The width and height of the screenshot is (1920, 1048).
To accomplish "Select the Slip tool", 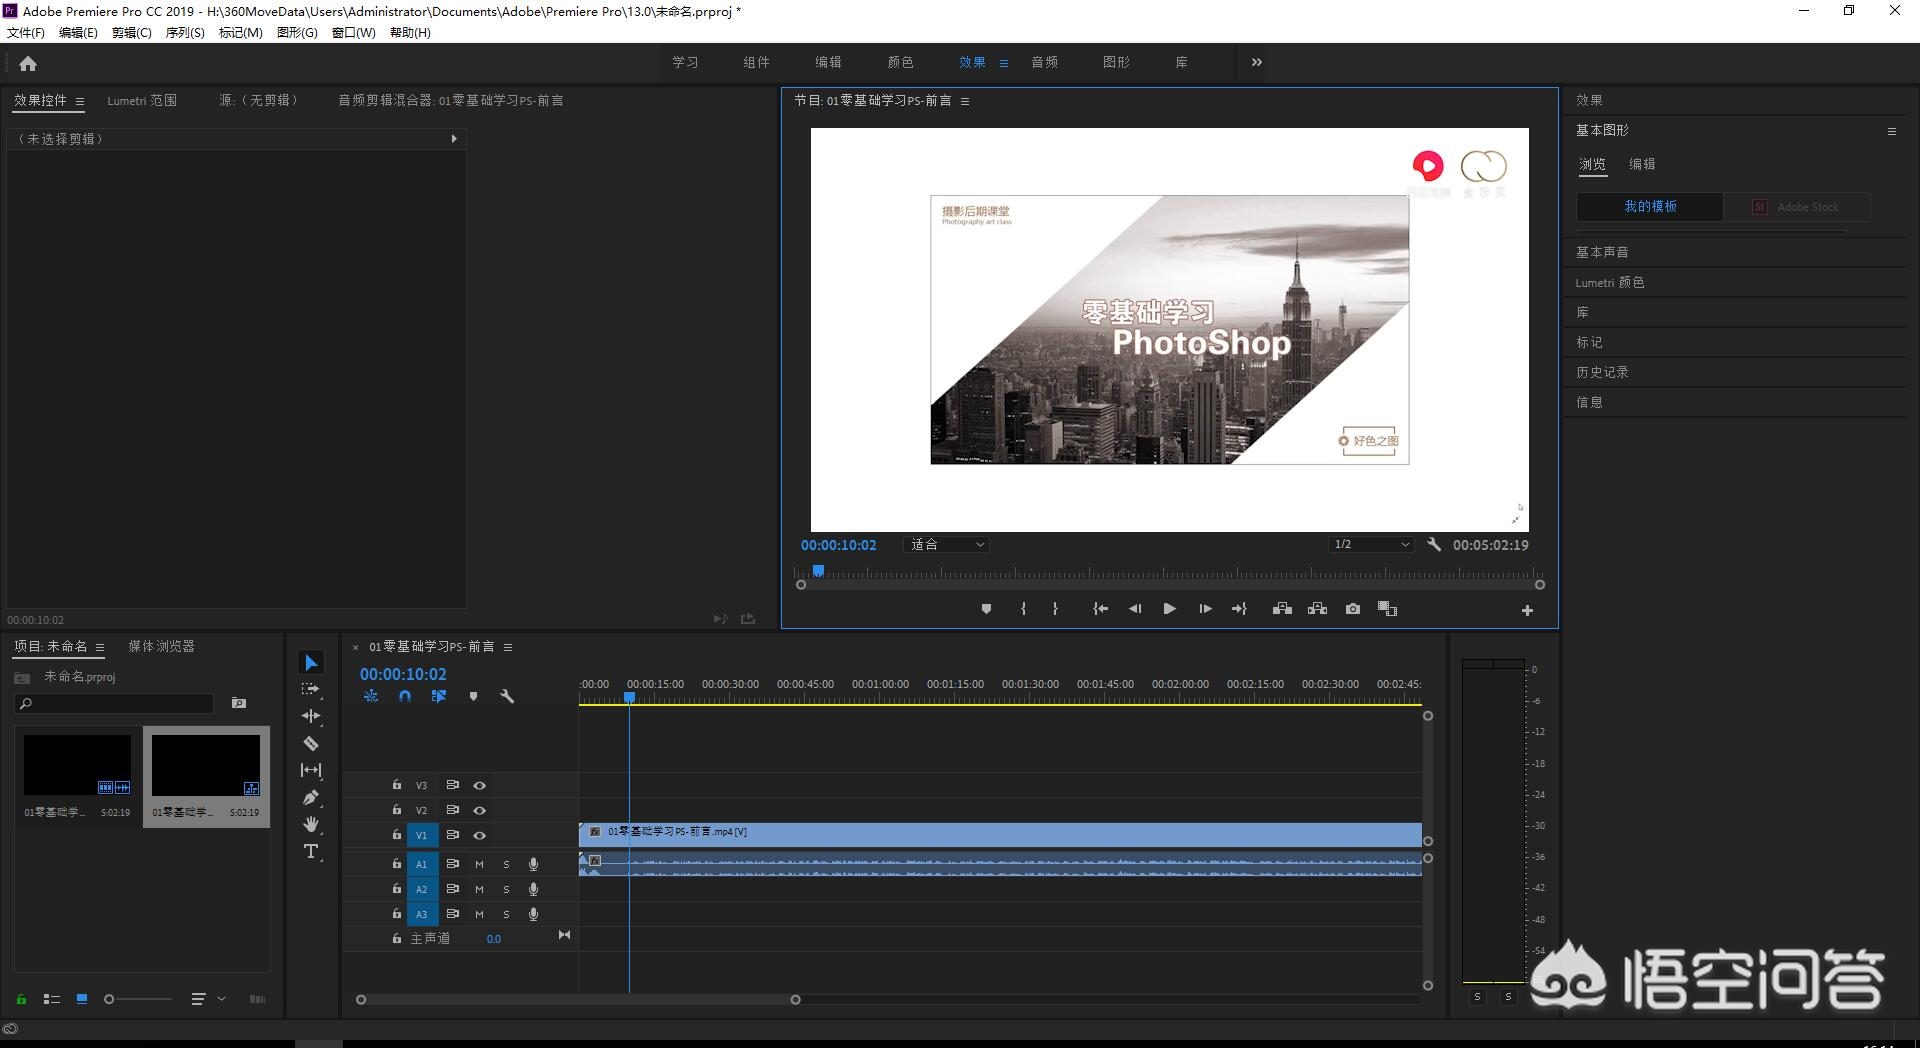I will pos(311,770).
